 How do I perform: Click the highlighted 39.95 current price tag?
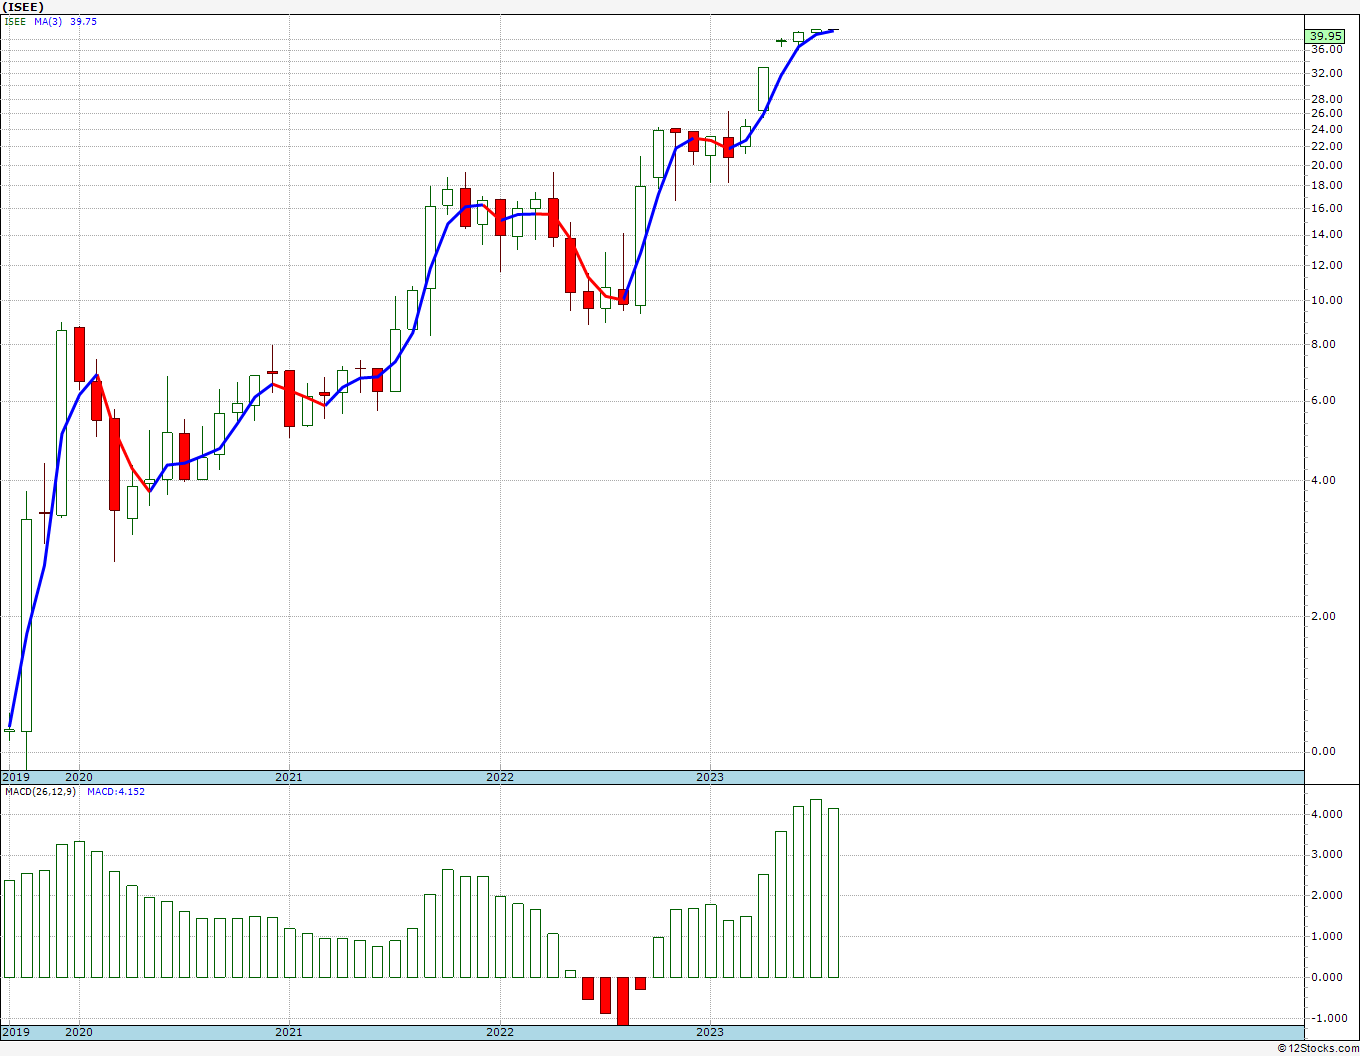click(1325, 37)
